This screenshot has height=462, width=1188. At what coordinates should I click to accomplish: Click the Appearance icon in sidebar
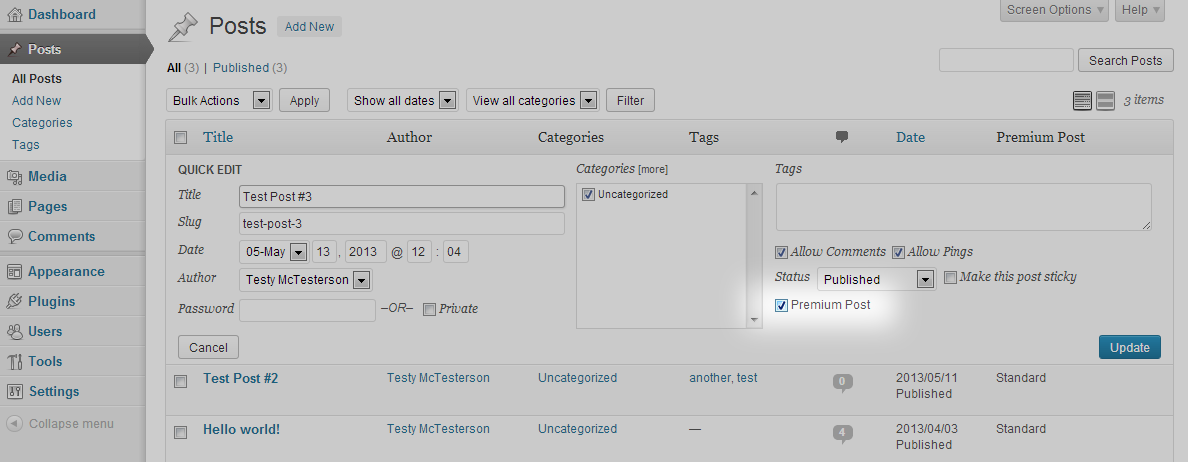pyautogui.click(x=14, y=272)
